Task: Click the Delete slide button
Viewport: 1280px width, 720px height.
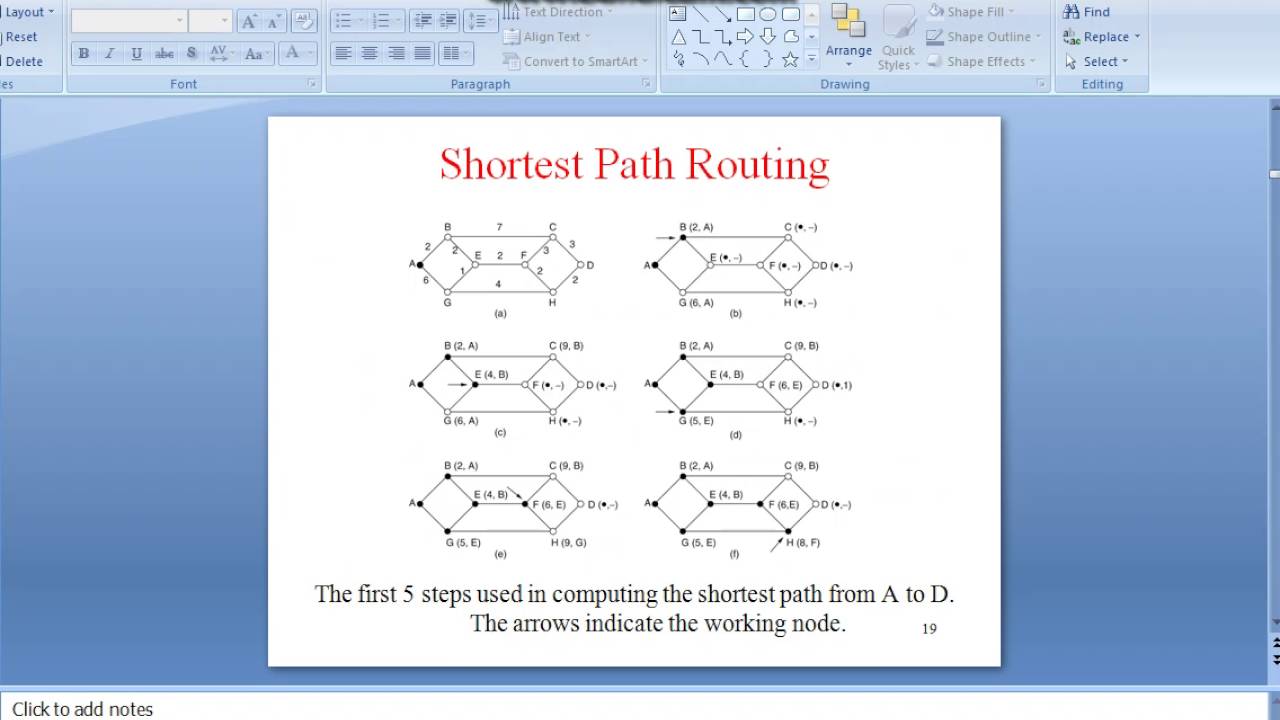Action: pyautogui.click(x=23, y=61)
